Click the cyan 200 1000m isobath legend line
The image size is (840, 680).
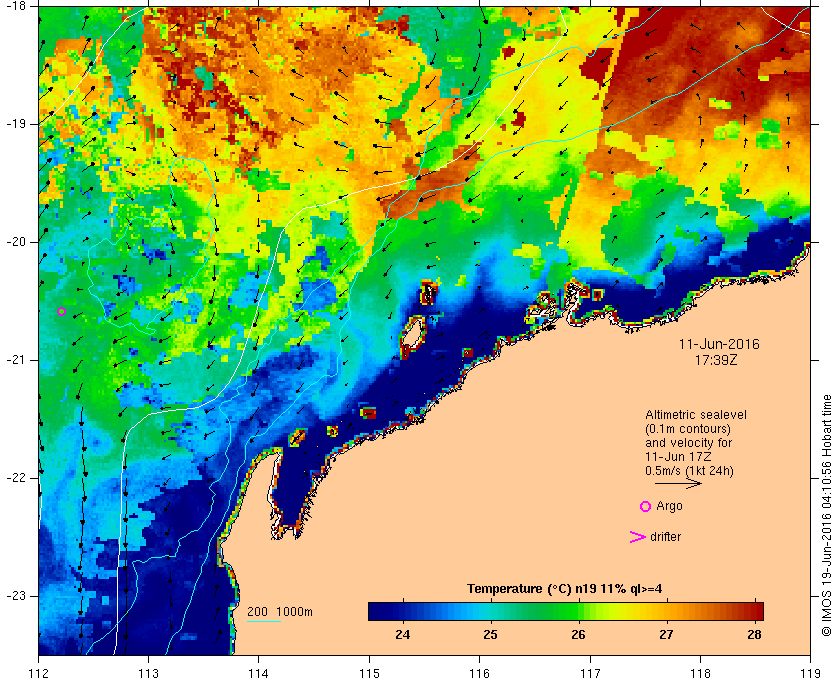[x=264, y=622]
